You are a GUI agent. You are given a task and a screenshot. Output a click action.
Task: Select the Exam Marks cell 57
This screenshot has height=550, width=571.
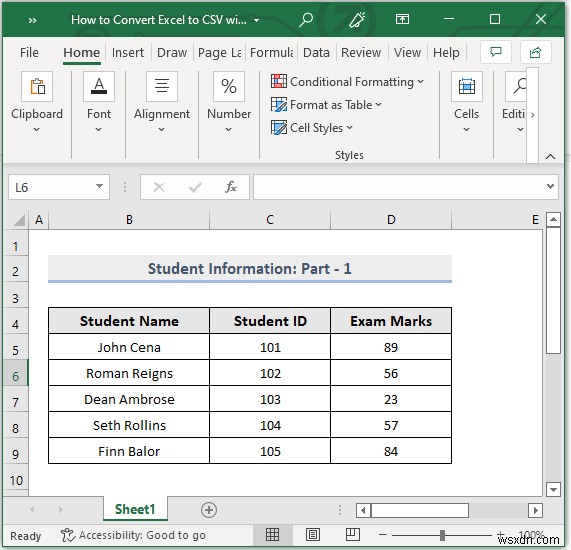click(x=391, y=425)
